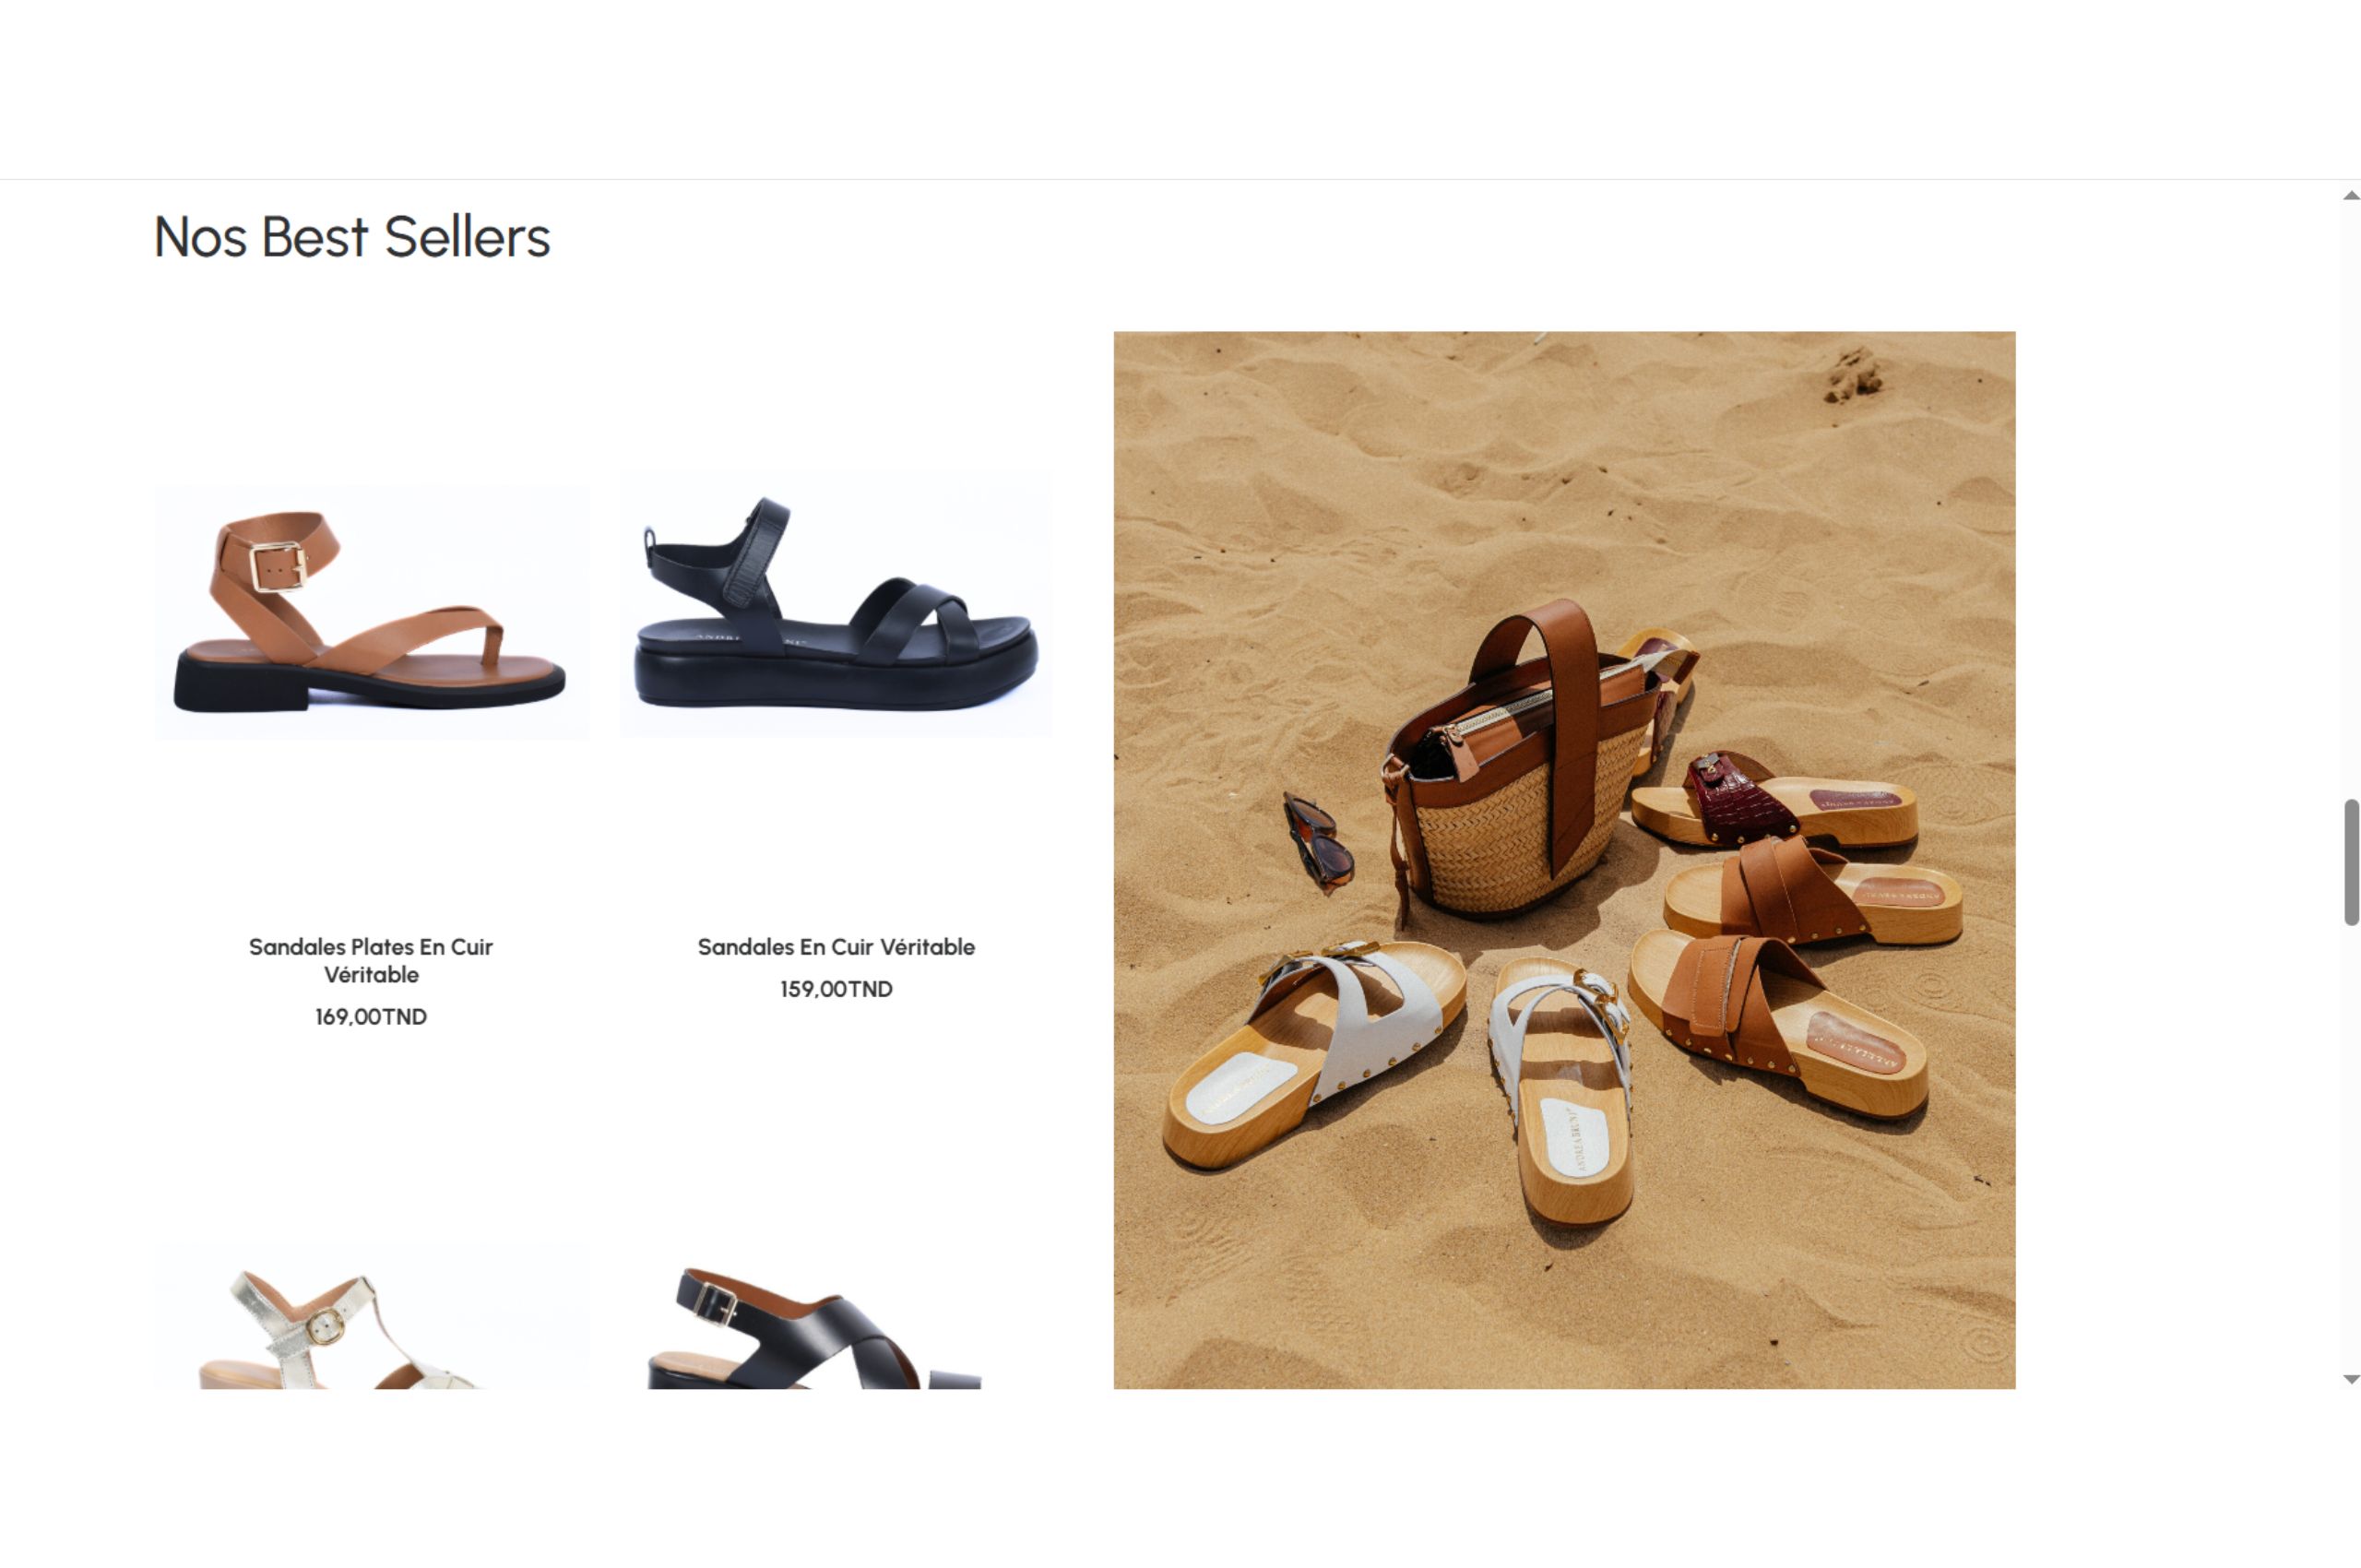The width and height of the screenshot is (2361, 1568).
Task: Click the beach sandals banner photo
Action: [1564, 860]
